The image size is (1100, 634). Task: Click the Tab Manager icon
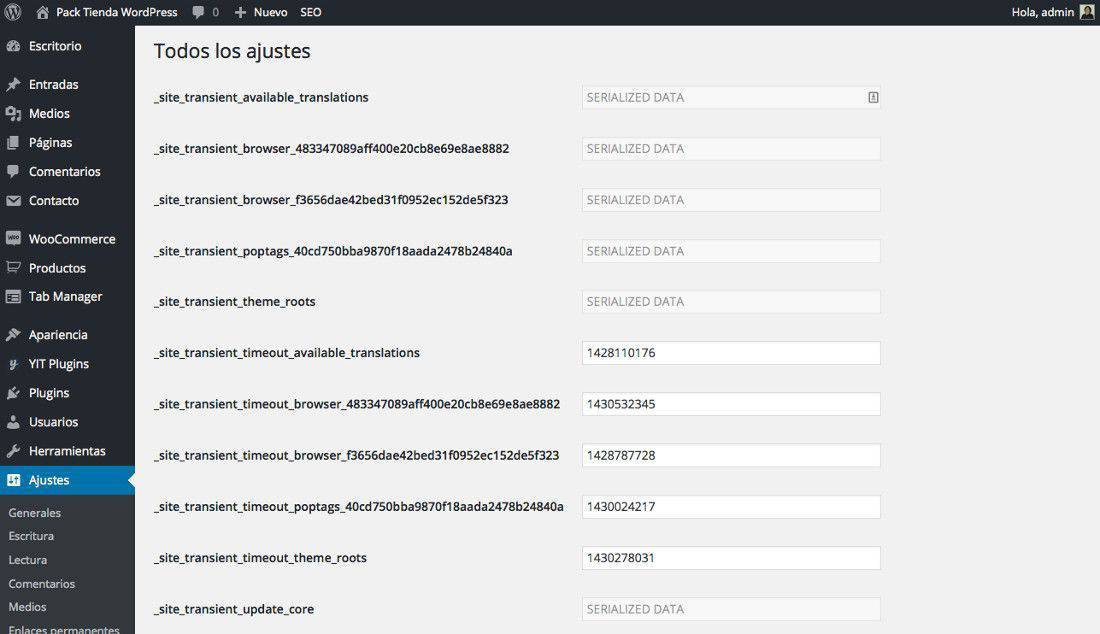pyautogui.click(x=13, y=297)
